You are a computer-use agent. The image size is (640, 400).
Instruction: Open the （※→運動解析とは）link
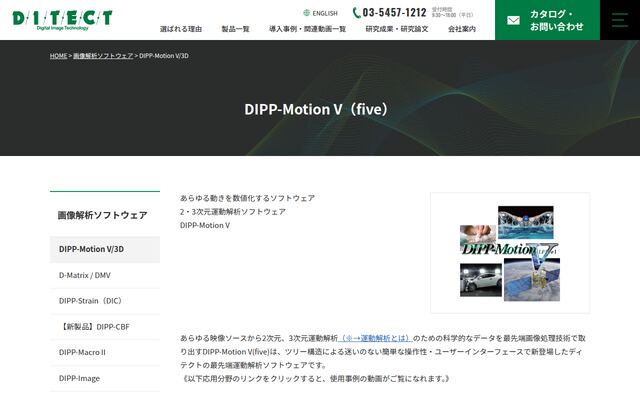pyautogui.click(x=375, y=338)
